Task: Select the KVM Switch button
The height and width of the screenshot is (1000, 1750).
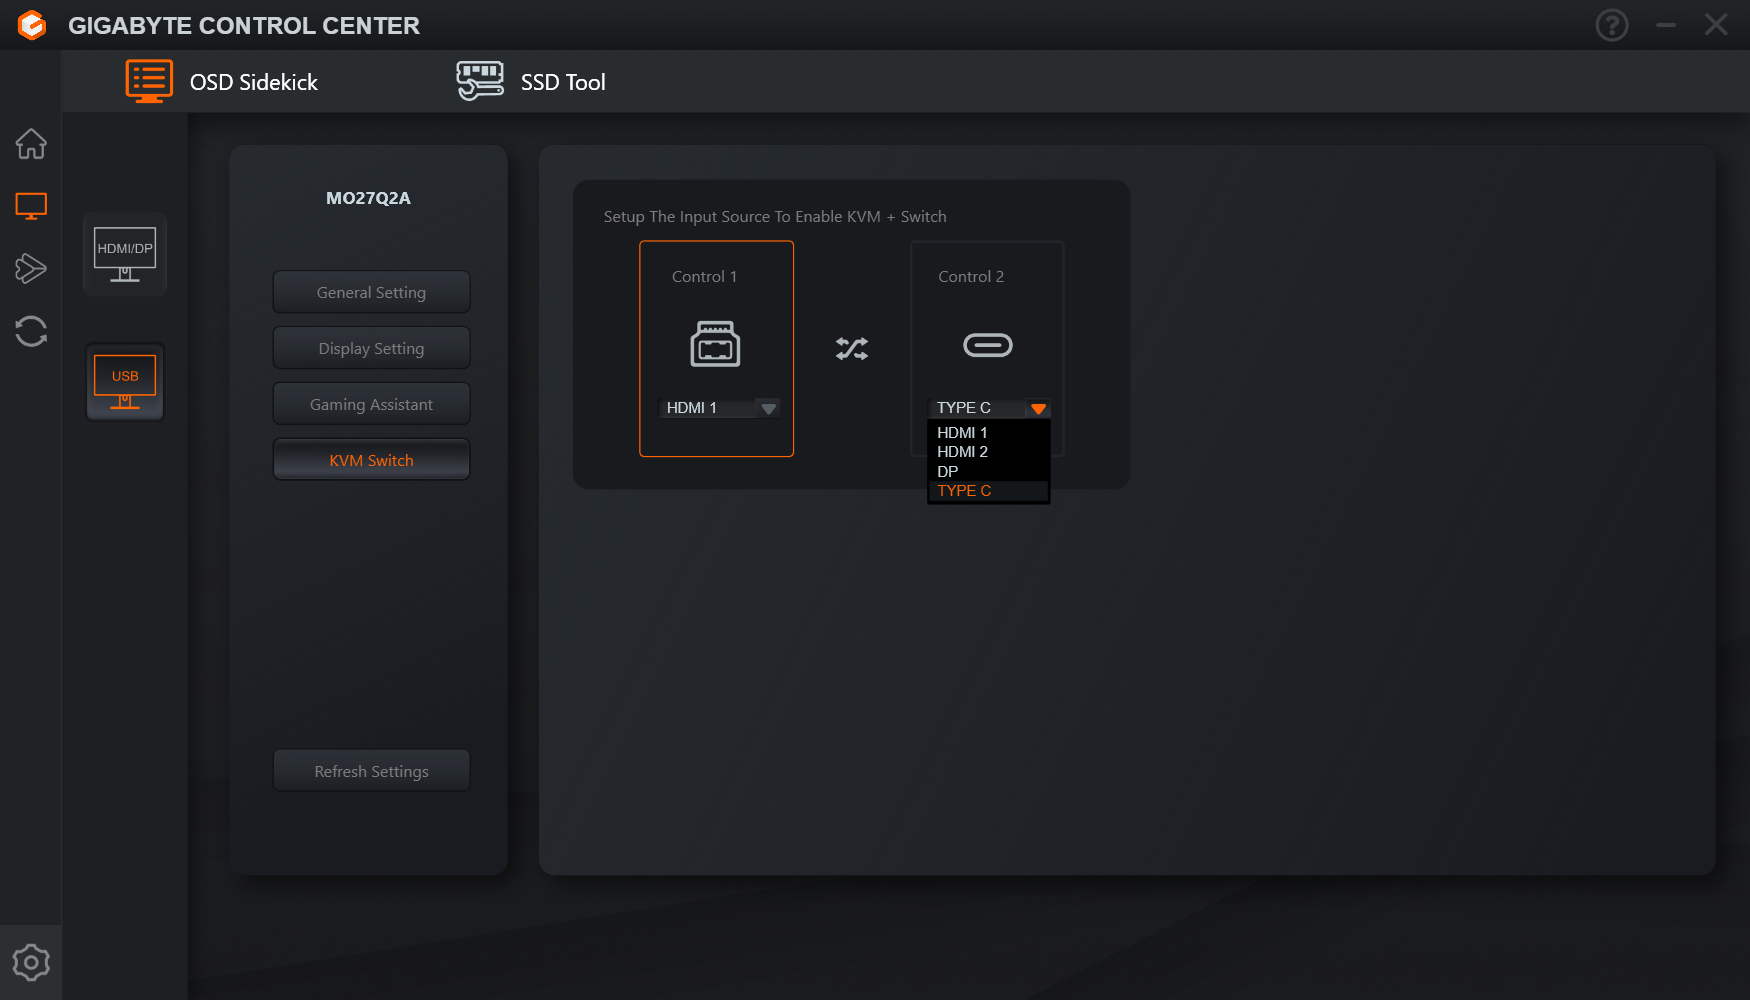Action: pyautogui.click(x=371, y=460)
